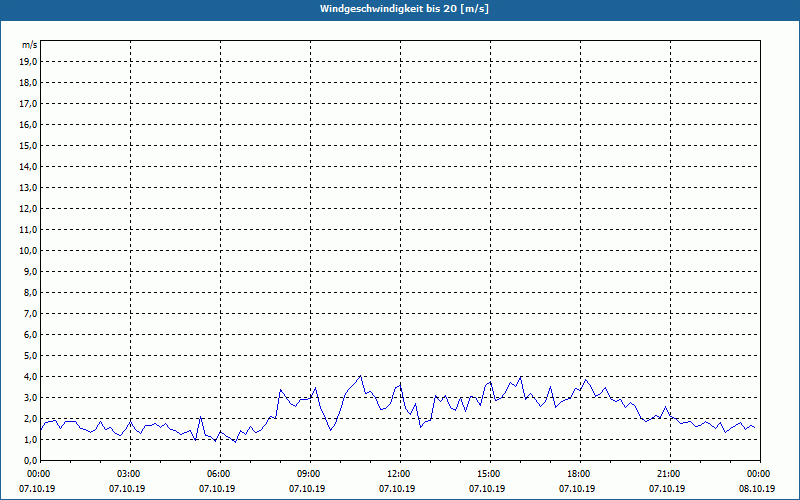Select the "07.10.19" date below "03:00"
800x500 pixels.
tap(127, 489)
